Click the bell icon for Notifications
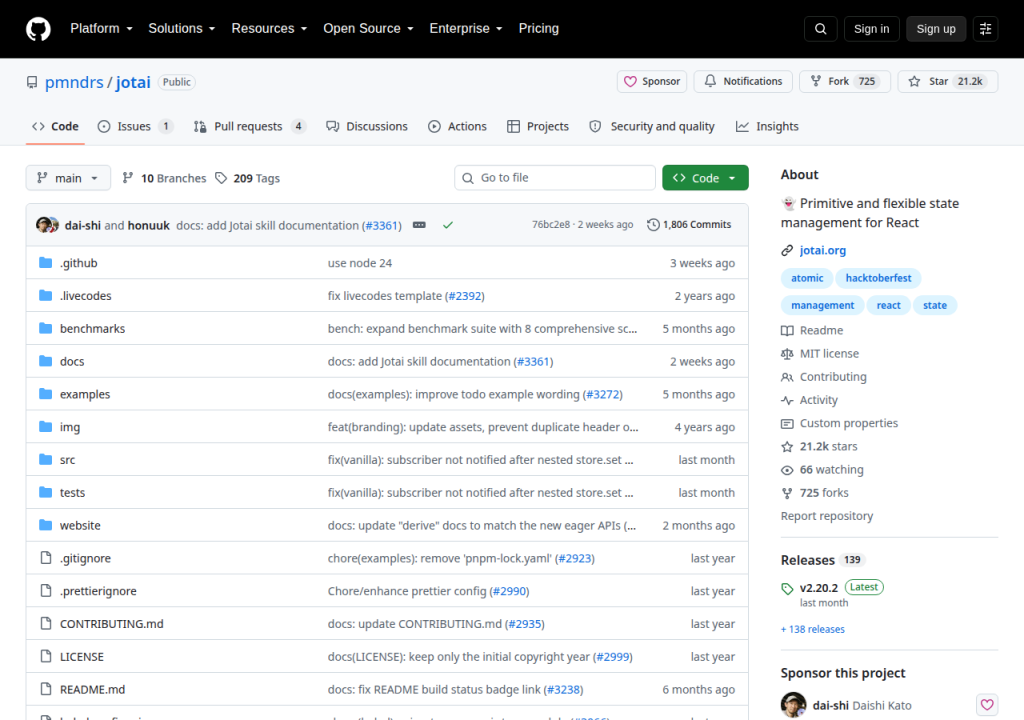 [x=710, y=81]
